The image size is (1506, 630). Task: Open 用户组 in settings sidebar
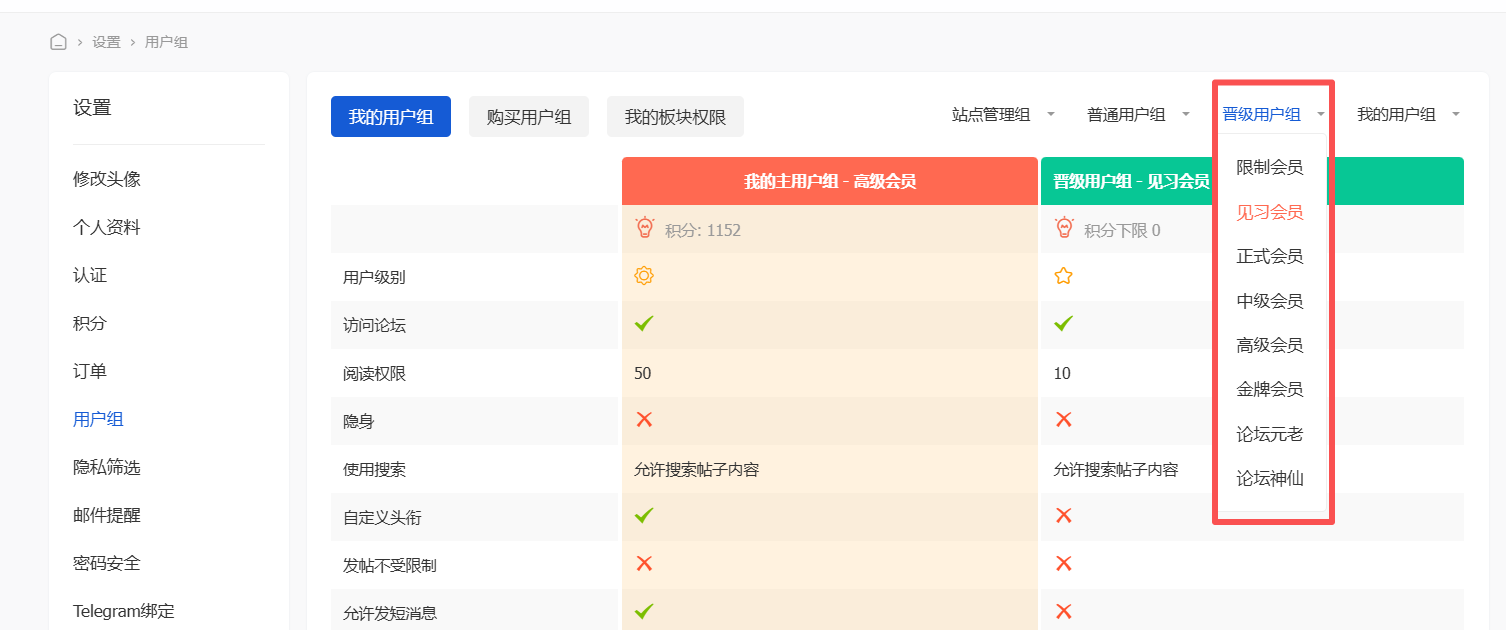point(98,419)
